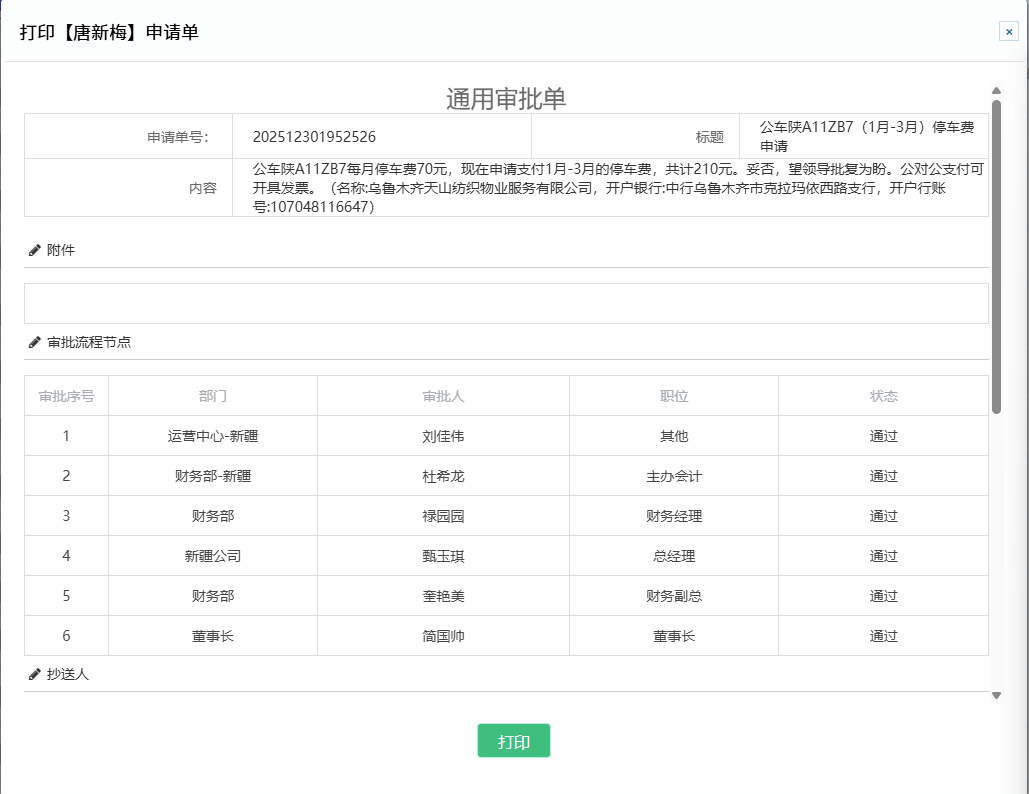Screen dimensions: 1029x794
Task: Select the application number 202512301952526
Action: (314, 137)
